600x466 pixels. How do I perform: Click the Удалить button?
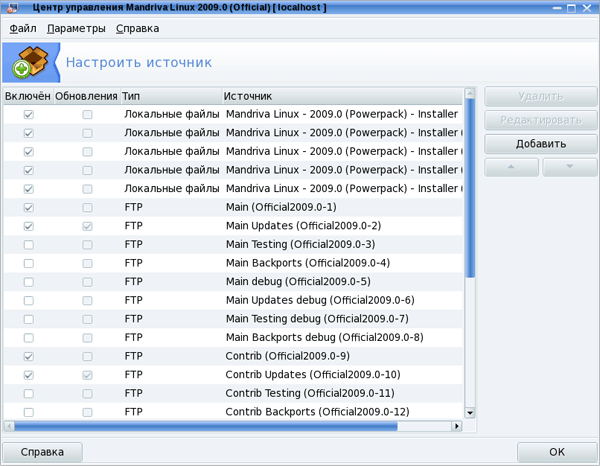click(540, 96)
